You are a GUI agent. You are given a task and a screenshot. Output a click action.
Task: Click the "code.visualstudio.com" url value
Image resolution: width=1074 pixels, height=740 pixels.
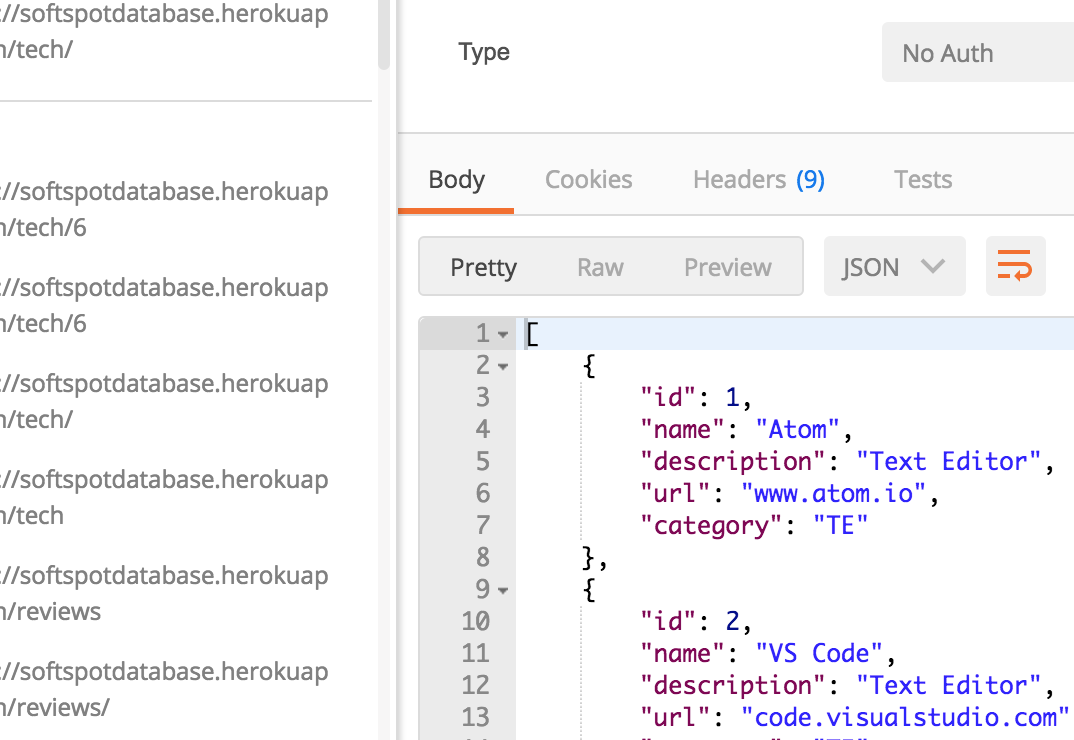coord(905,717)
